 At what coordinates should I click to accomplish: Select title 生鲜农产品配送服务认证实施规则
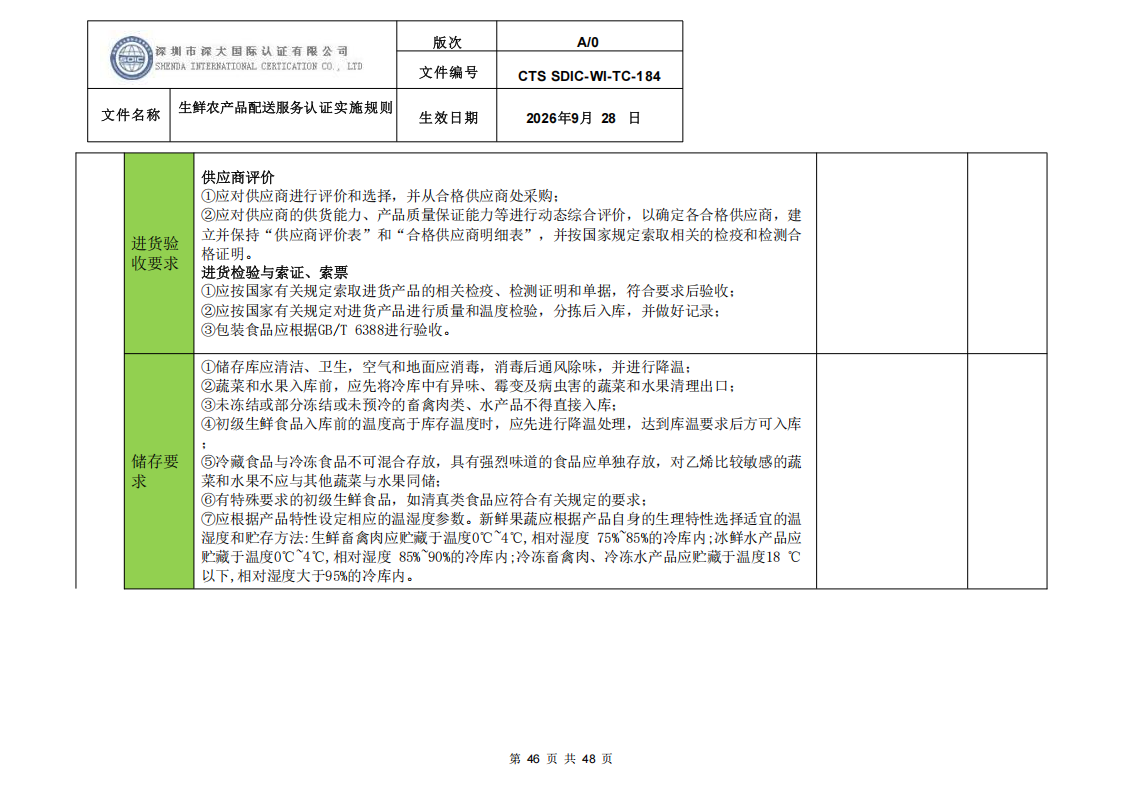285,107
